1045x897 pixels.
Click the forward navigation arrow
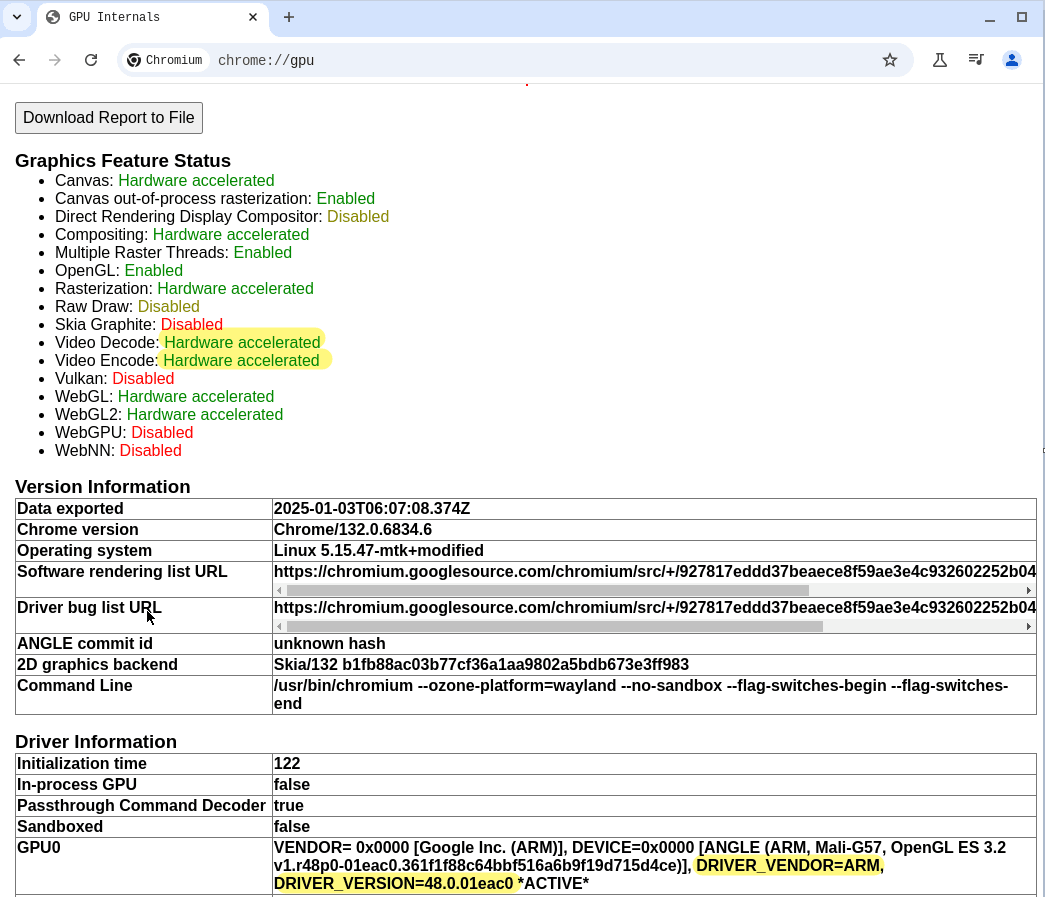pos(55,60)
